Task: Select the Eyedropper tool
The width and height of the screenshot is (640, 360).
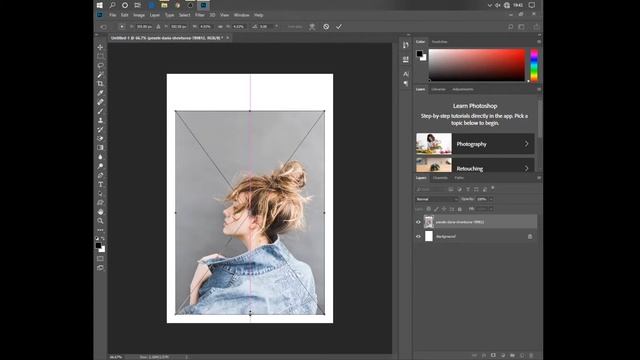Action: [100, 93]
